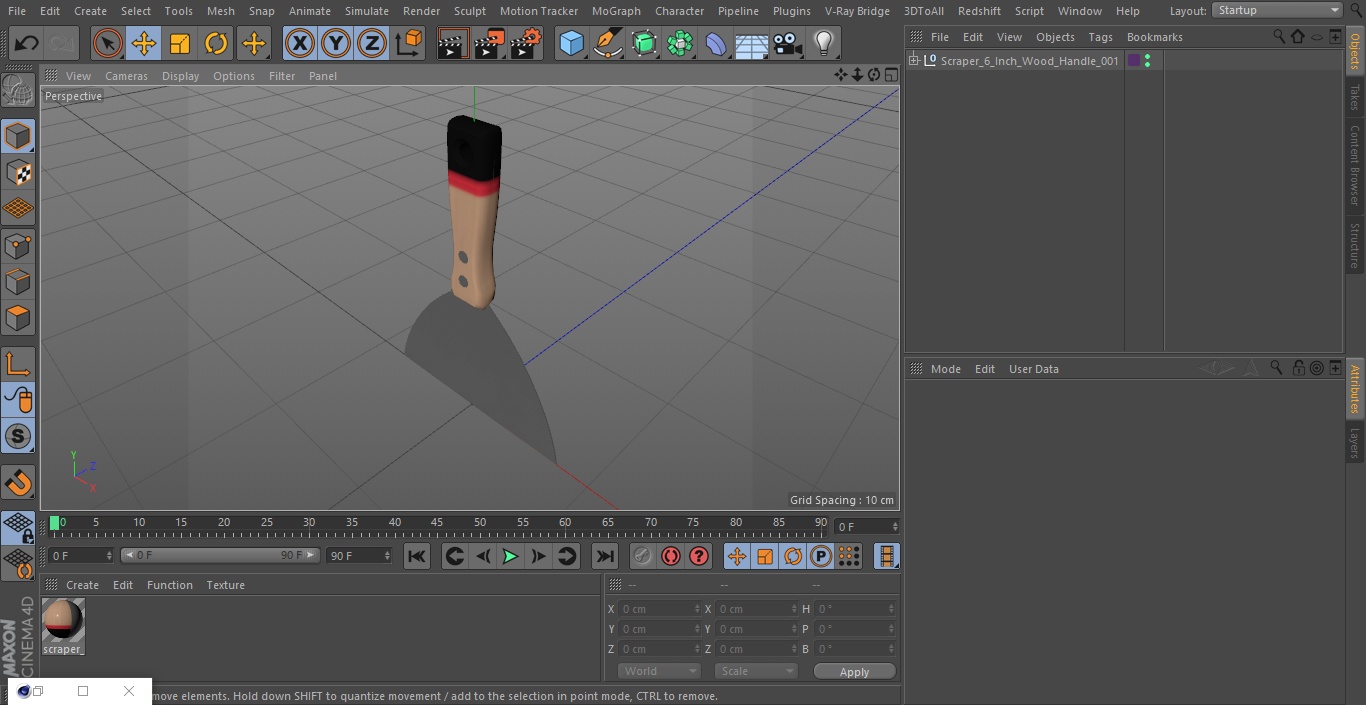The image size is (1366, 705).
Task: Select Edges mode cube icon
Action: (18, 282)
